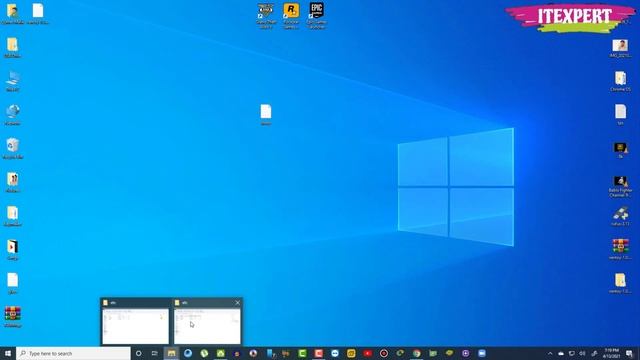Open the network tray icon
This screenshot has height=360, width=640.
[572, 353]
